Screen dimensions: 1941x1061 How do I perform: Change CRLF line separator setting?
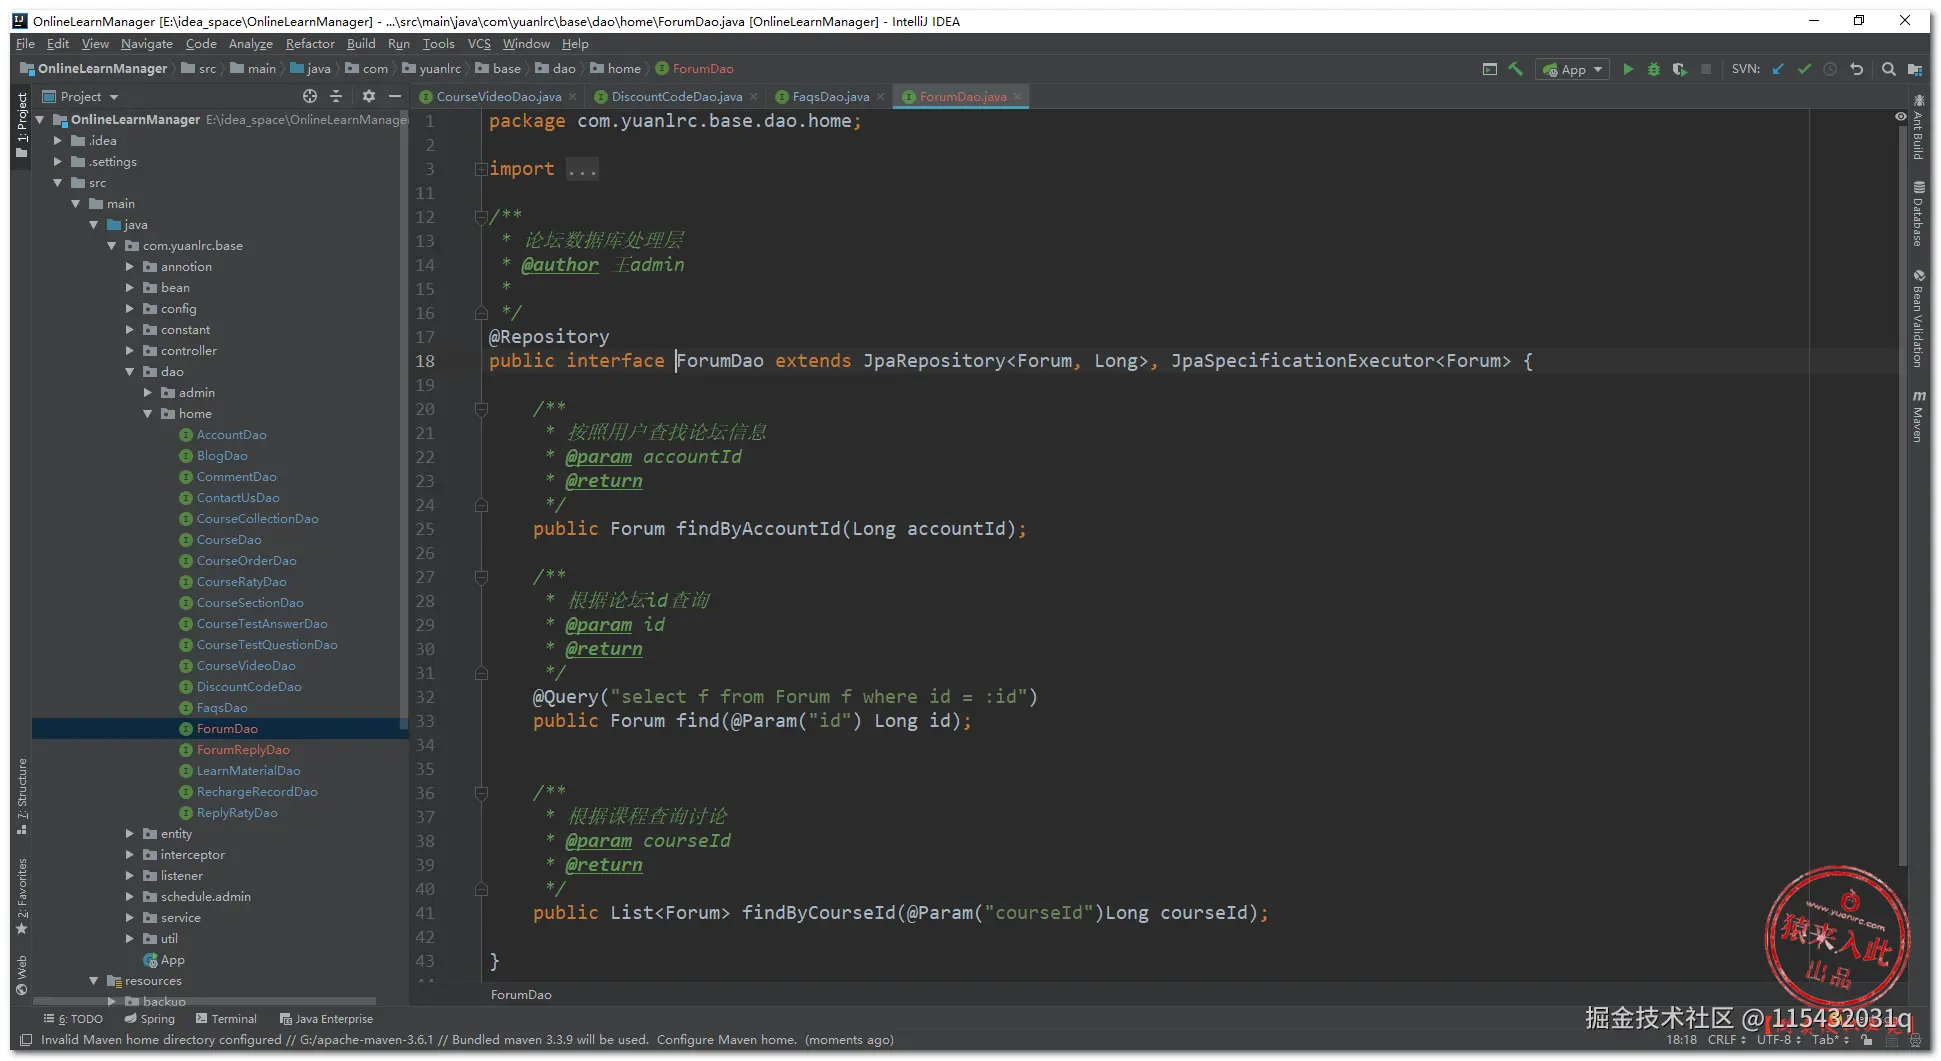[x=1726, y=1040]
